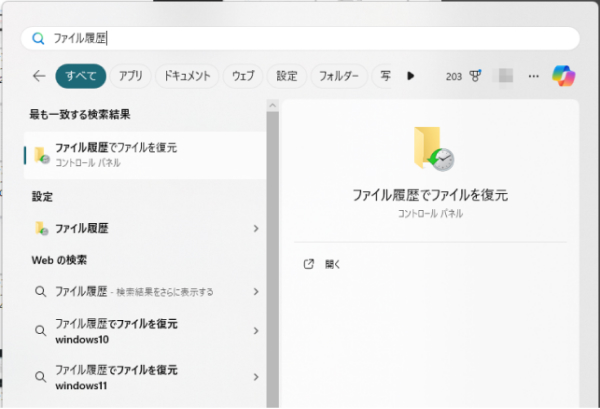
Task: Open the three-dot options menu
Action: (533, 76)
